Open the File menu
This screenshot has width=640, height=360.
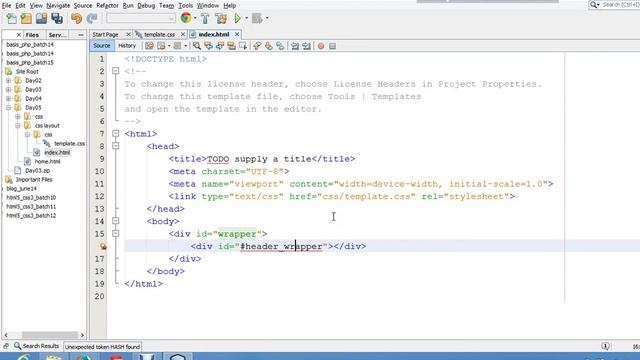tap(6, 6)
